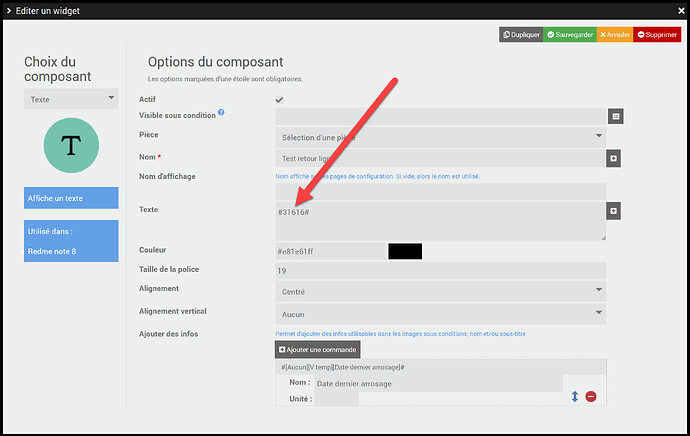Expand the Texte component type dropdown
The image size is (690, 436).
click(x=71, y=99)
